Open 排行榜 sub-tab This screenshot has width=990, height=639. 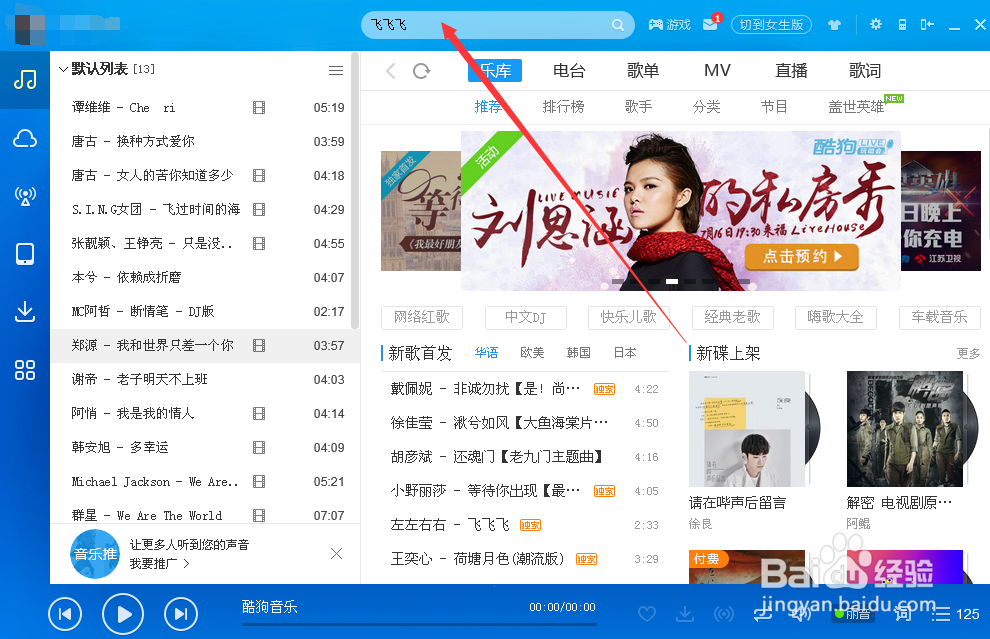coord(563,107)
